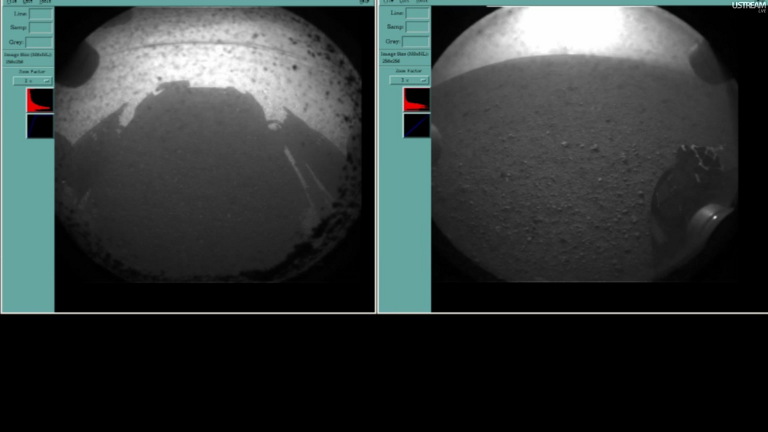Select the red histogram thumbnail in right window
The height and width of the screenshot is (432, 768).
(416, 99)
